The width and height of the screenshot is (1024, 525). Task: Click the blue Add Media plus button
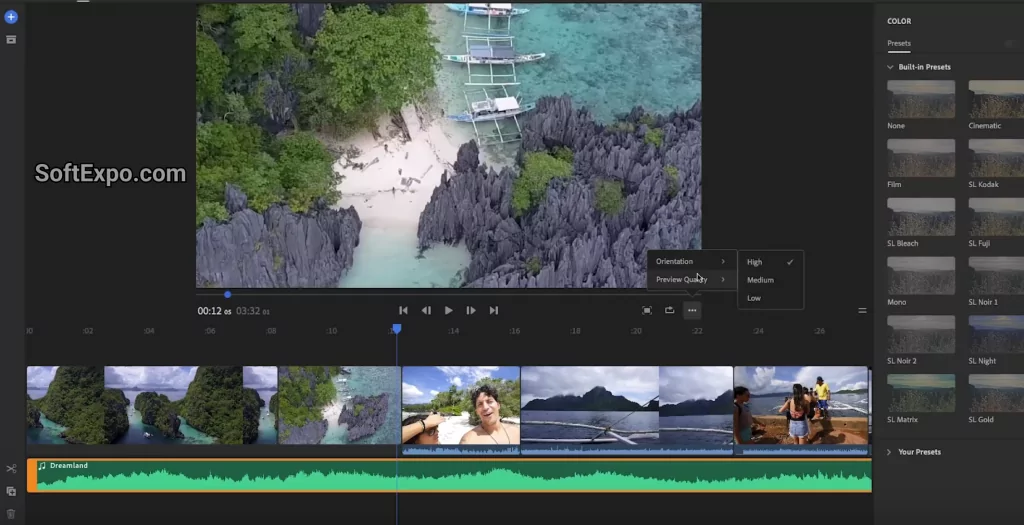click(x=11, y=17)
